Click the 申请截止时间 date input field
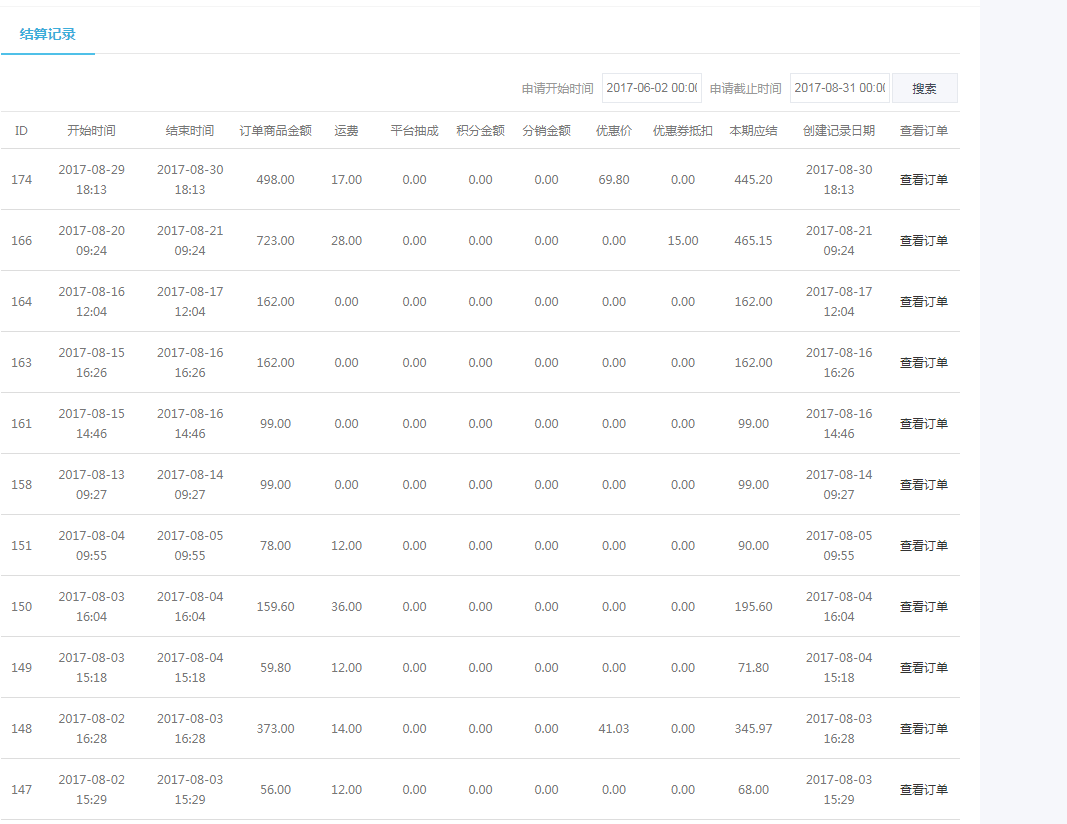The image size is (1067, 824). coord(839,88)
